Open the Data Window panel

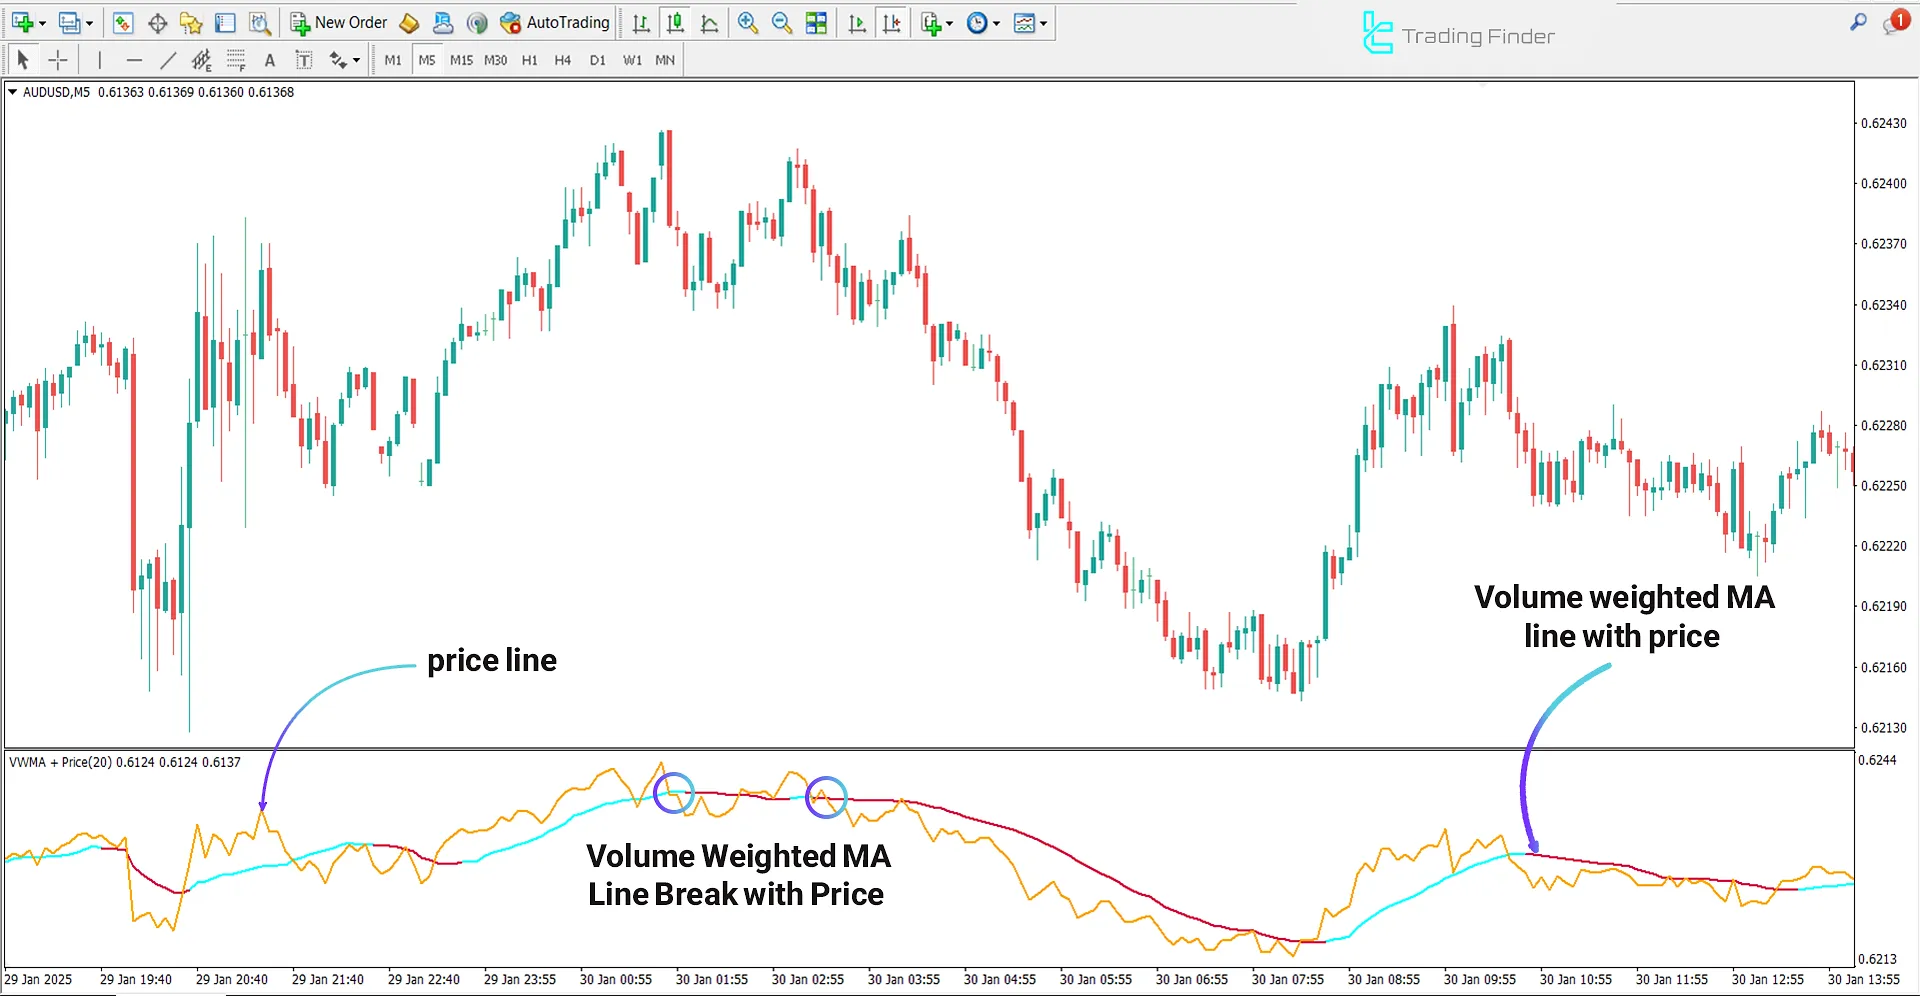(x=224, y=22)
